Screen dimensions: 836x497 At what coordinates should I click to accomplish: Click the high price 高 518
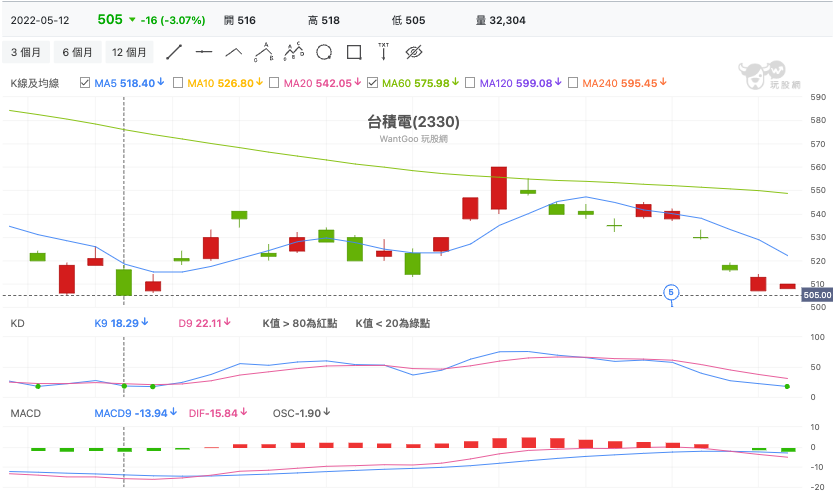coord(324,20)
